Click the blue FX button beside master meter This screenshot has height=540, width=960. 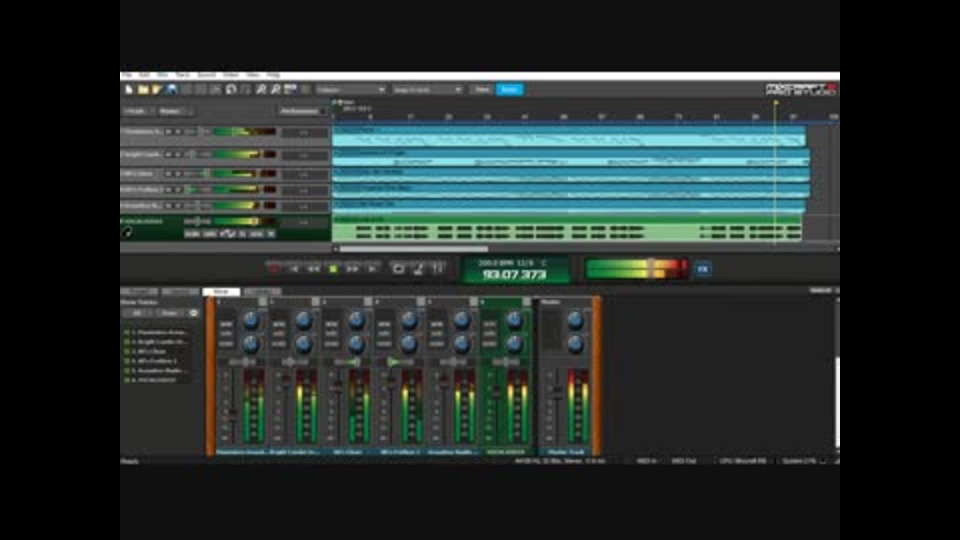click(703, 269)
